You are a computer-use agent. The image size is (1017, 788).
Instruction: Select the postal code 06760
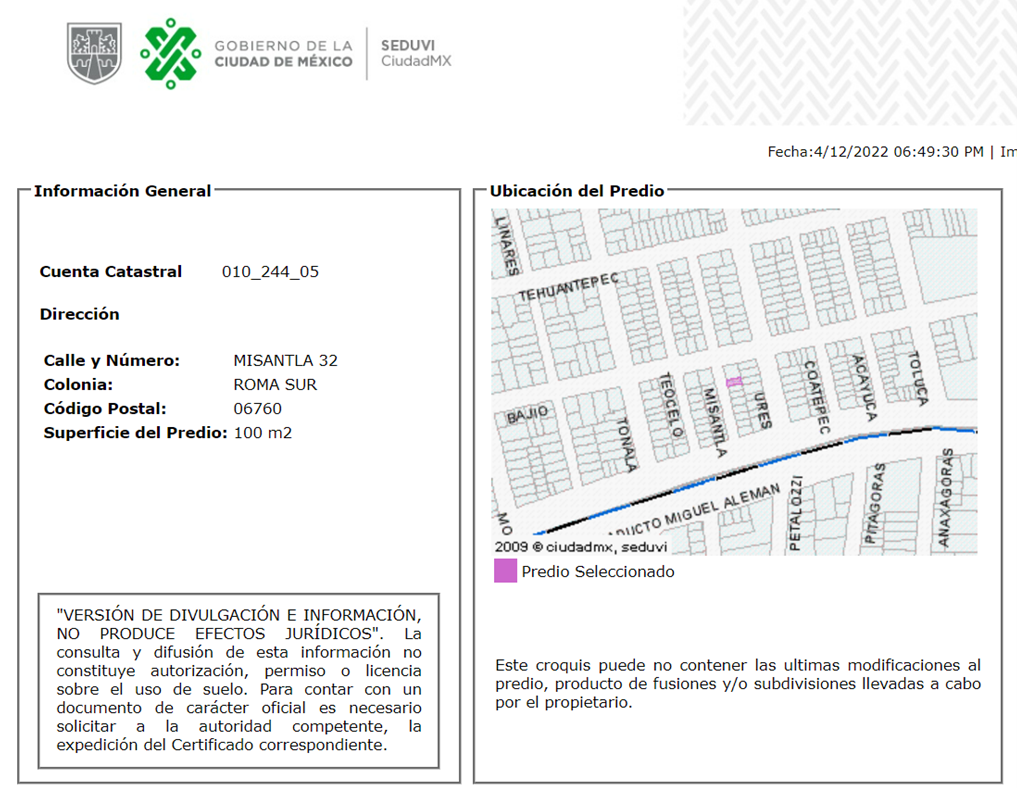[x=257, y=409]
